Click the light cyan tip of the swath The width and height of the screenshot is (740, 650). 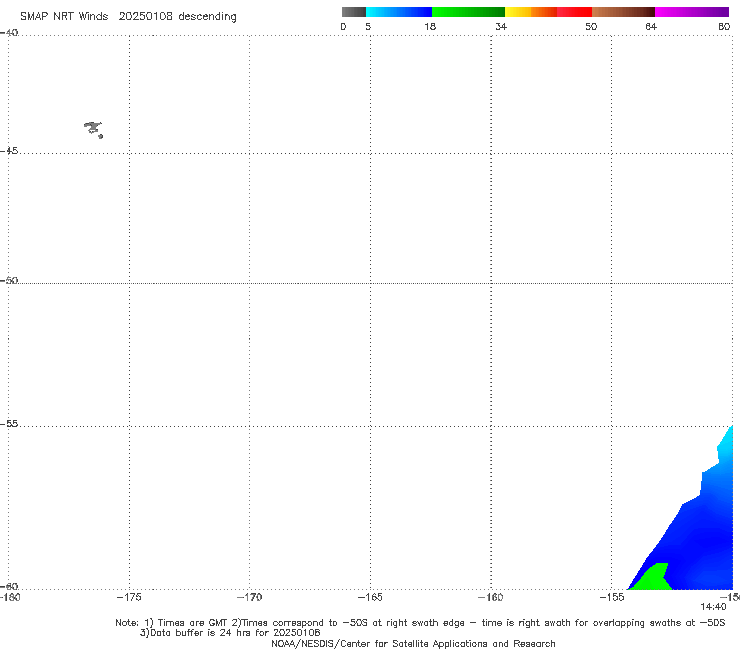click(726, 444)
